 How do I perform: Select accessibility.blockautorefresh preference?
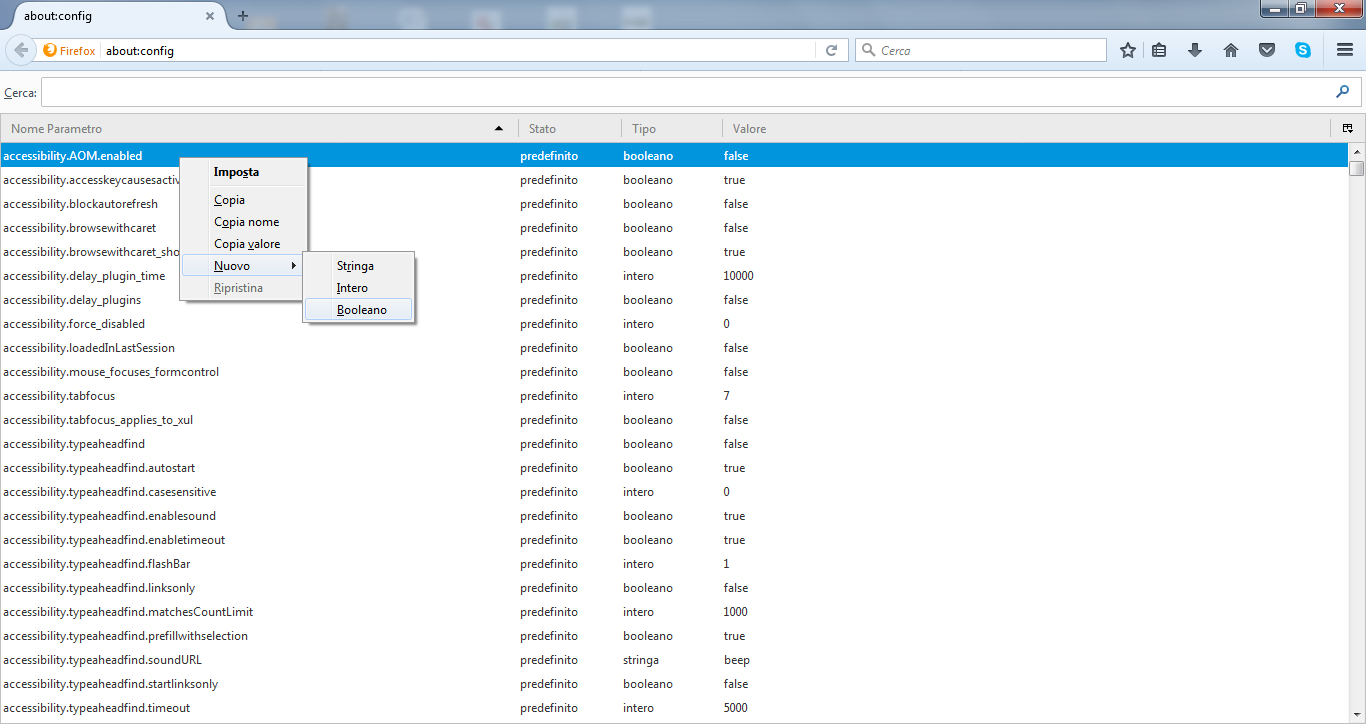[x=674, y=204]
